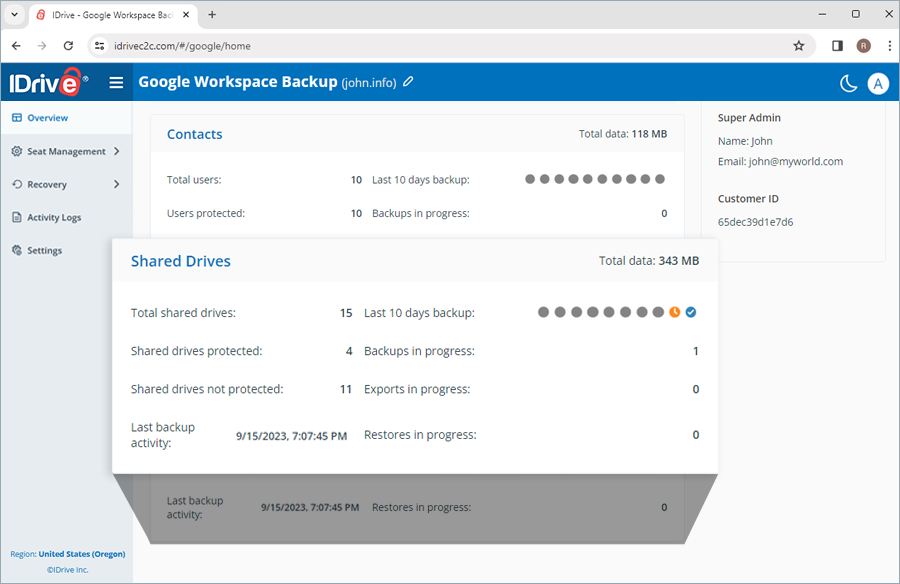Select Overview in the sidebar
Screen dimensions: 900x584
coord(47,118)
